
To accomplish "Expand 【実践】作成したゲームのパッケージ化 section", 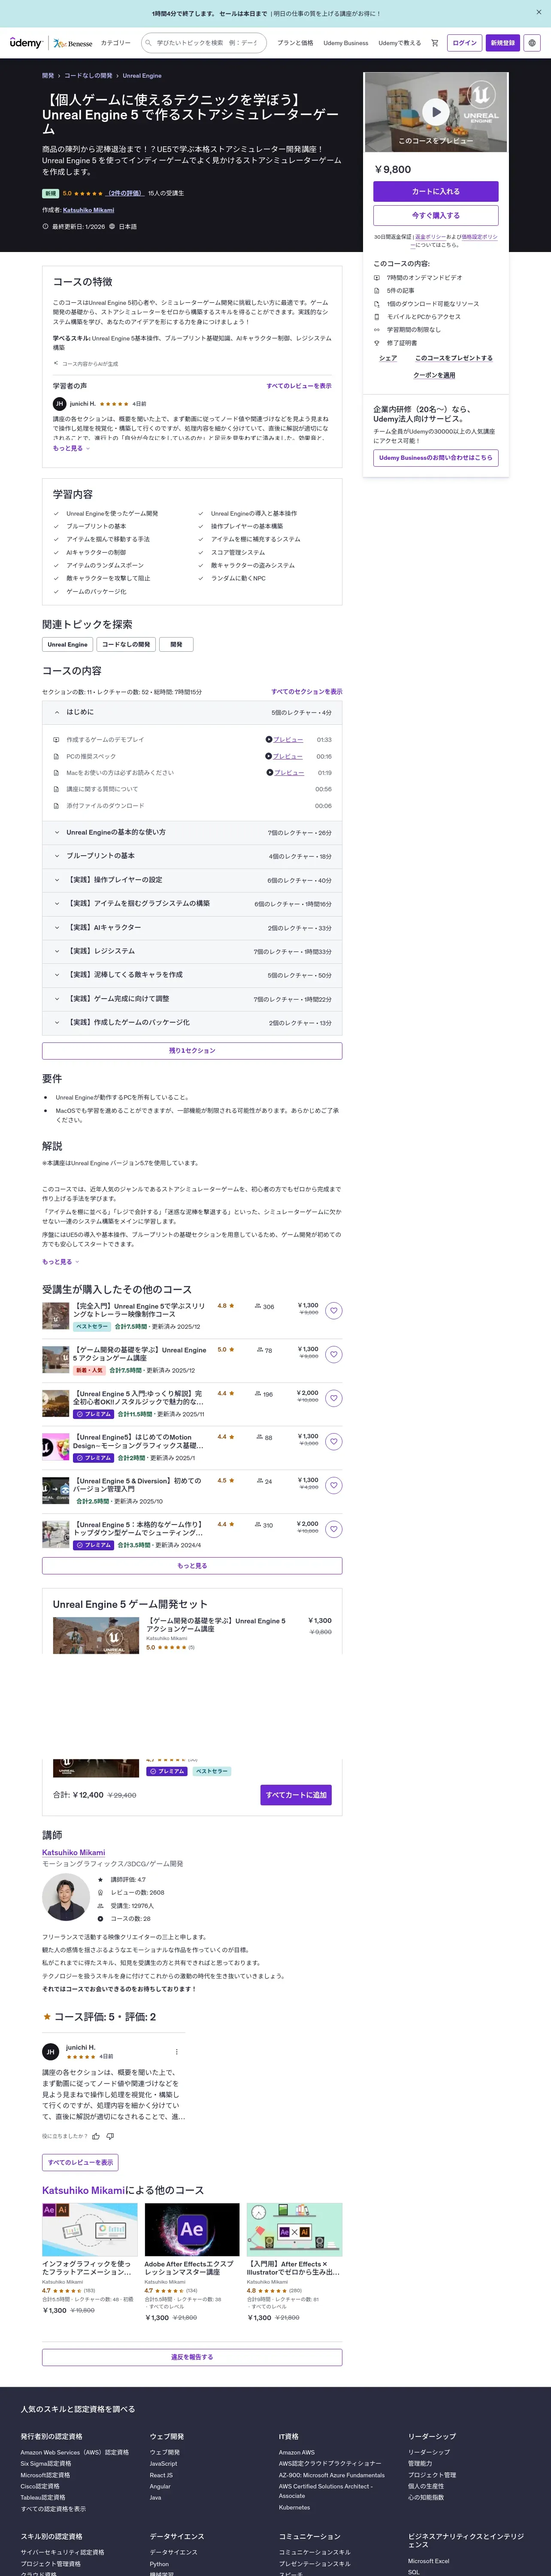I will 192,1023.
